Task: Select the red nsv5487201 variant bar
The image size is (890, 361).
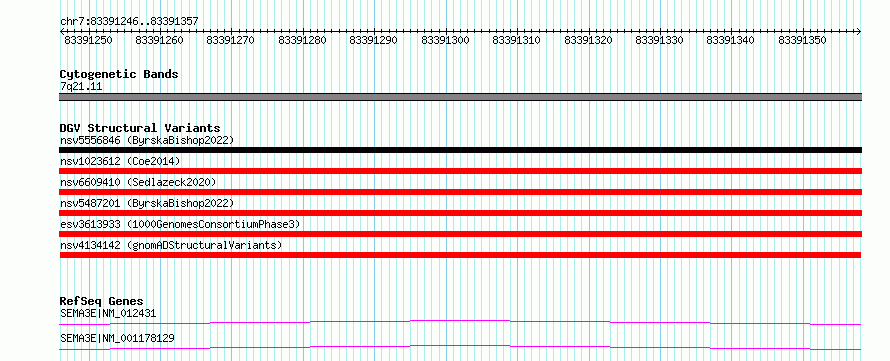Action: (x=460, y=213)
